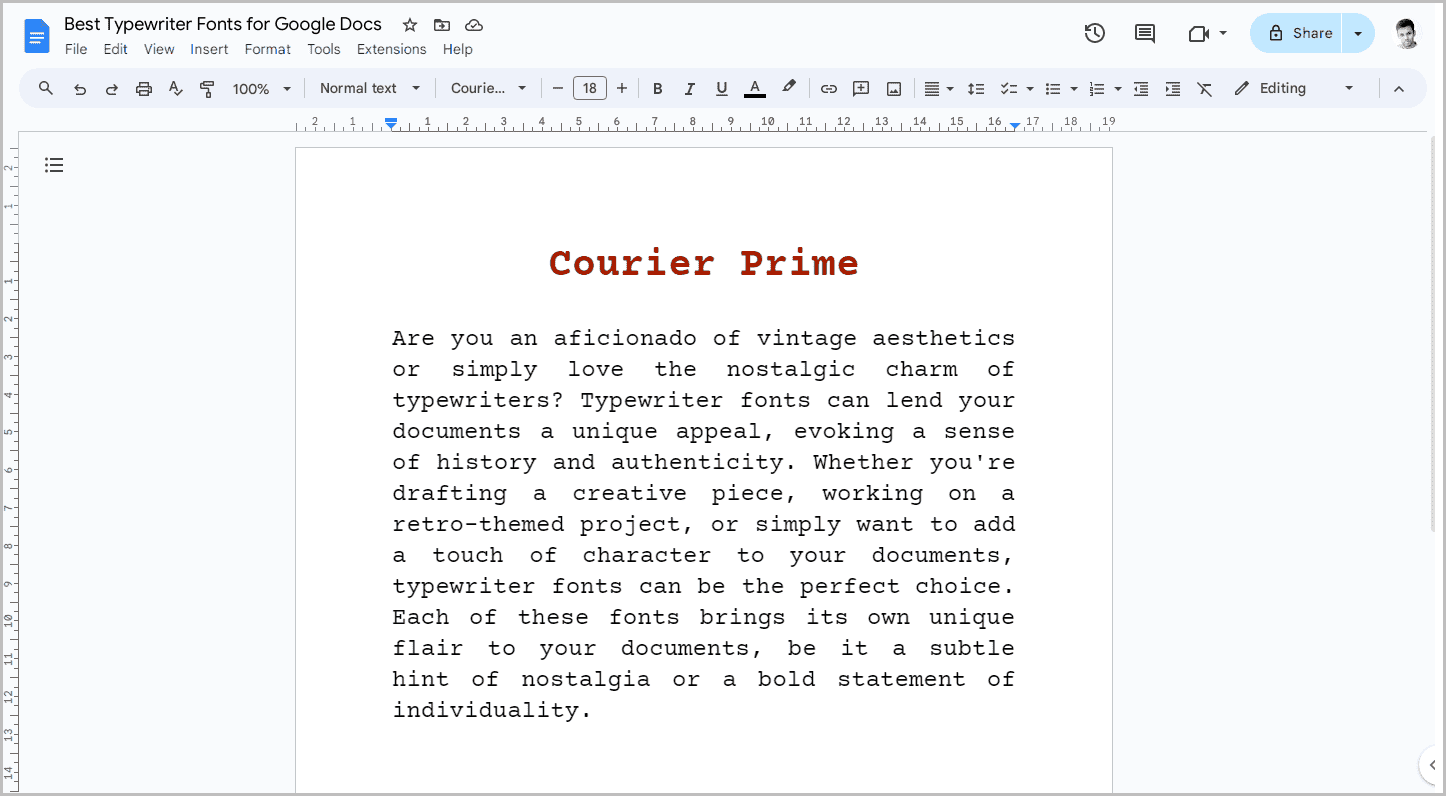The width and height of the screenshot is (1446, 796).
Task: Click the document title text
Action: coord(223,24)
